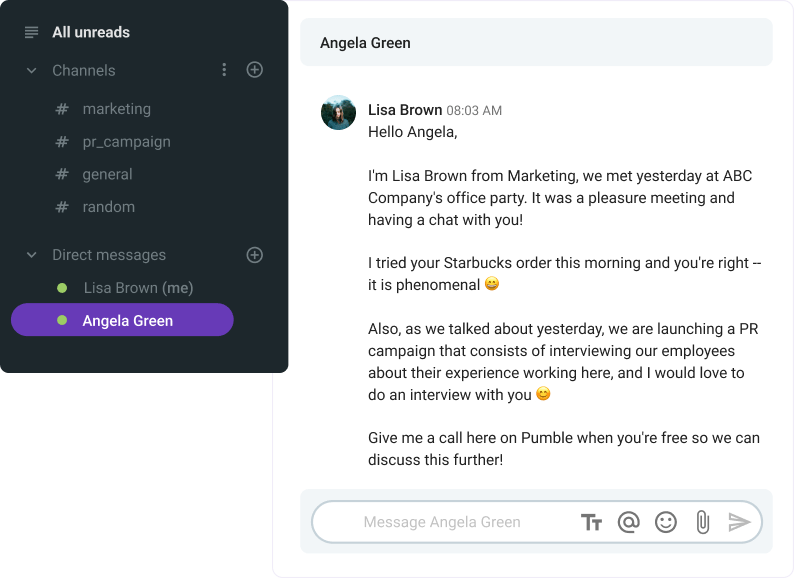This screenshot has width=794, height=578.
Task: Open the emoji picker
Action: point(666,522)
